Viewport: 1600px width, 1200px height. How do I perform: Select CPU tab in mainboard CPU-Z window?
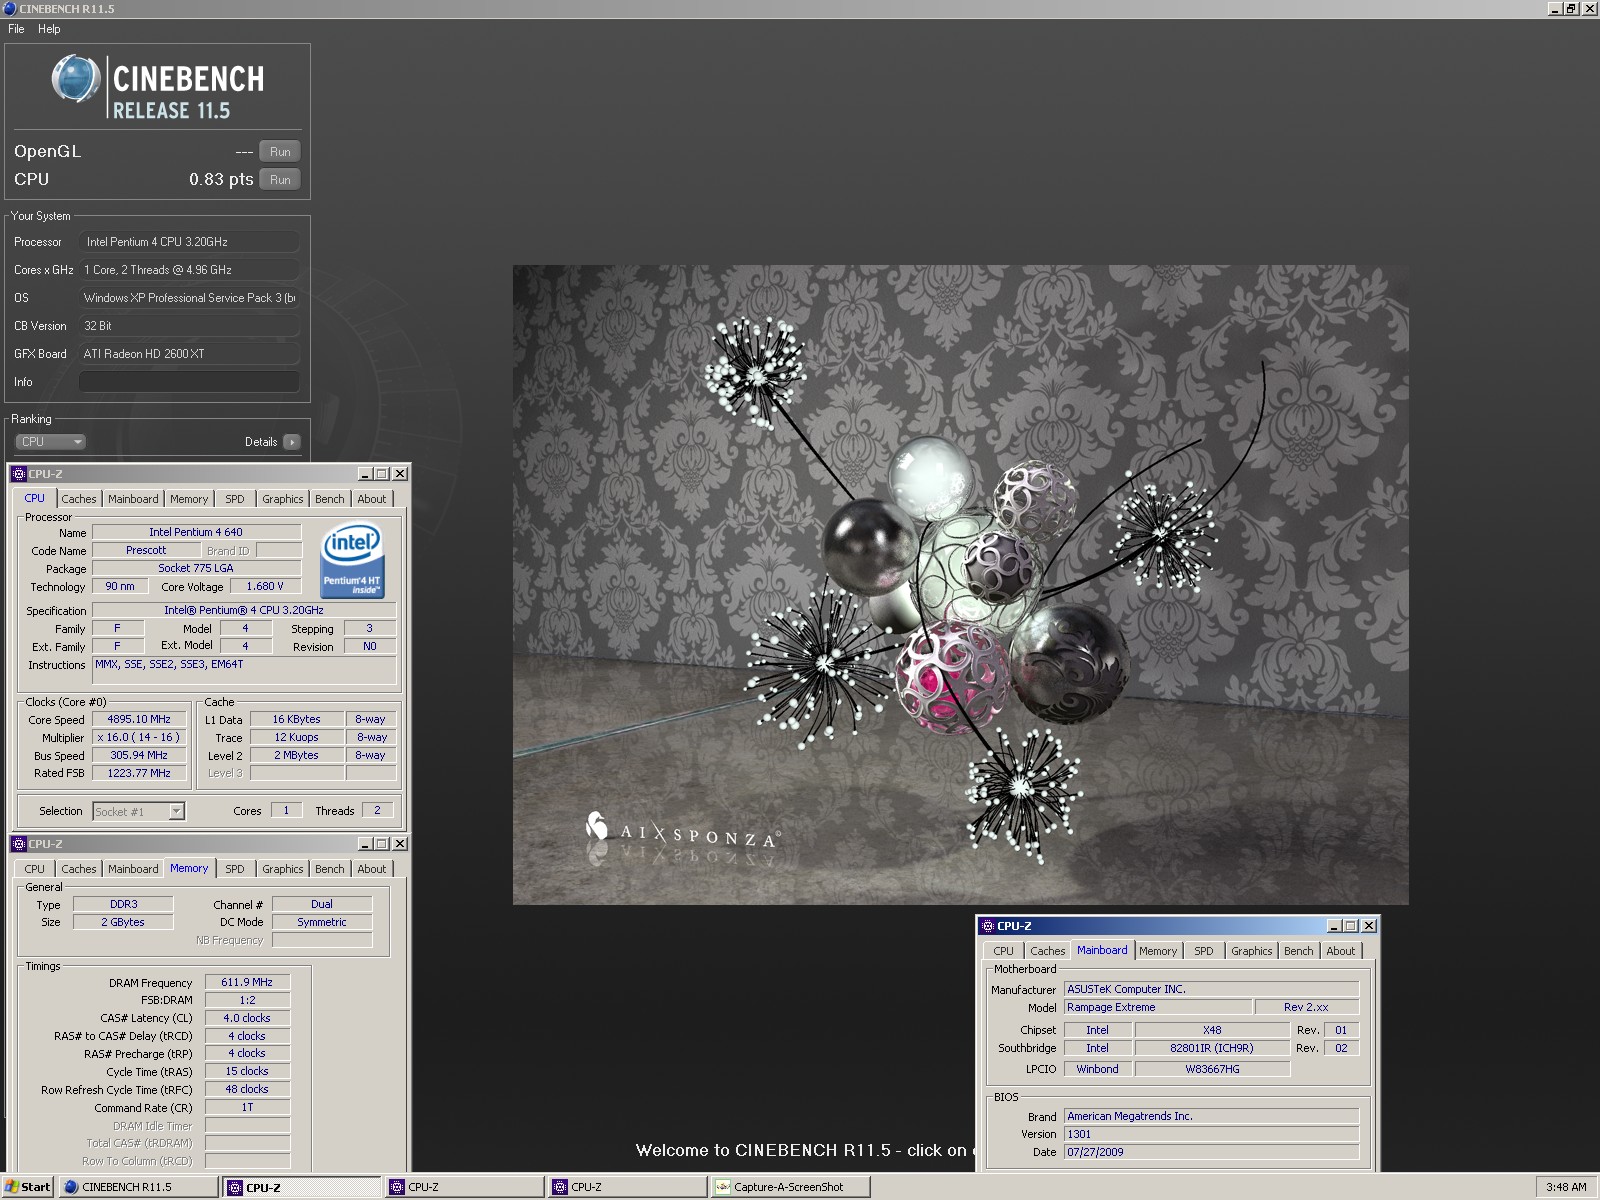[1004, 951]
